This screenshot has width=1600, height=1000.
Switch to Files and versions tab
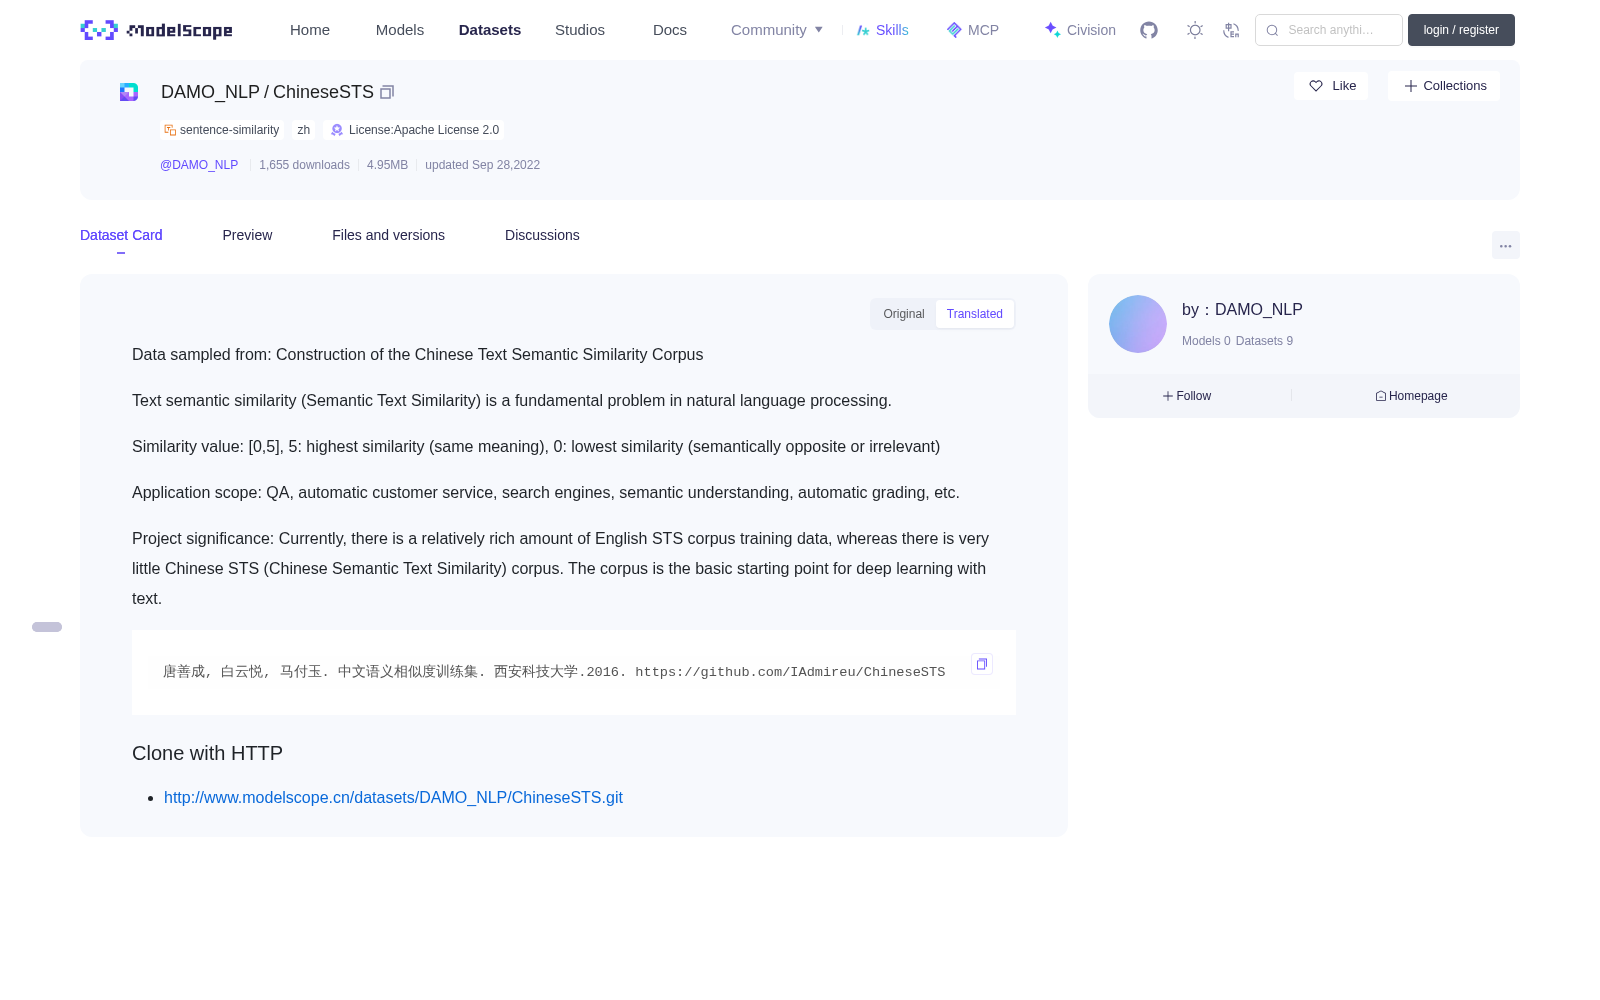[x=388, y=235]
